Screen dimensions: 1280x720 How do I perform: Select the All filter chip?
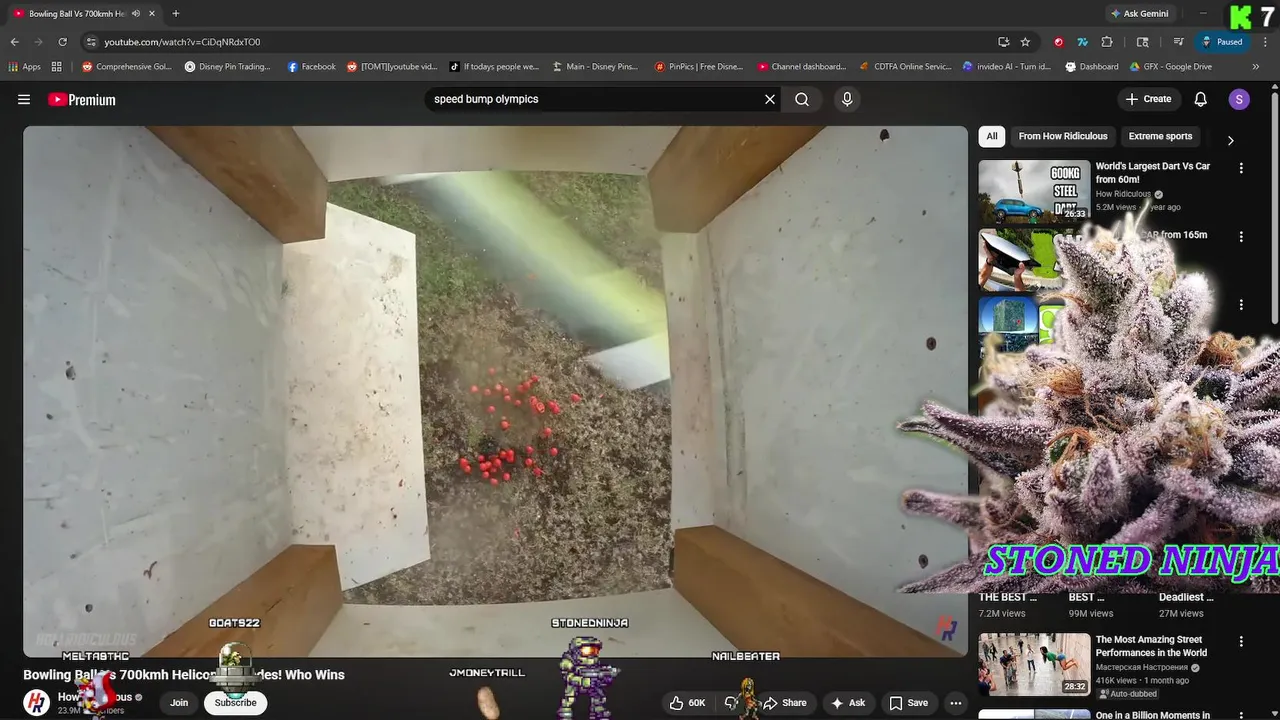[992, 136]
